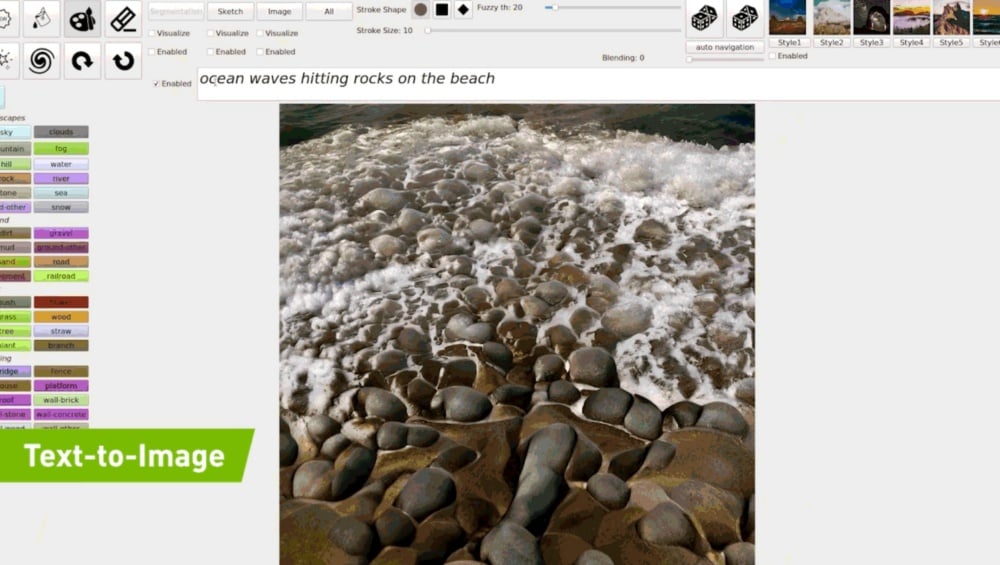Choose the black square stroke shape

(442, 10)
